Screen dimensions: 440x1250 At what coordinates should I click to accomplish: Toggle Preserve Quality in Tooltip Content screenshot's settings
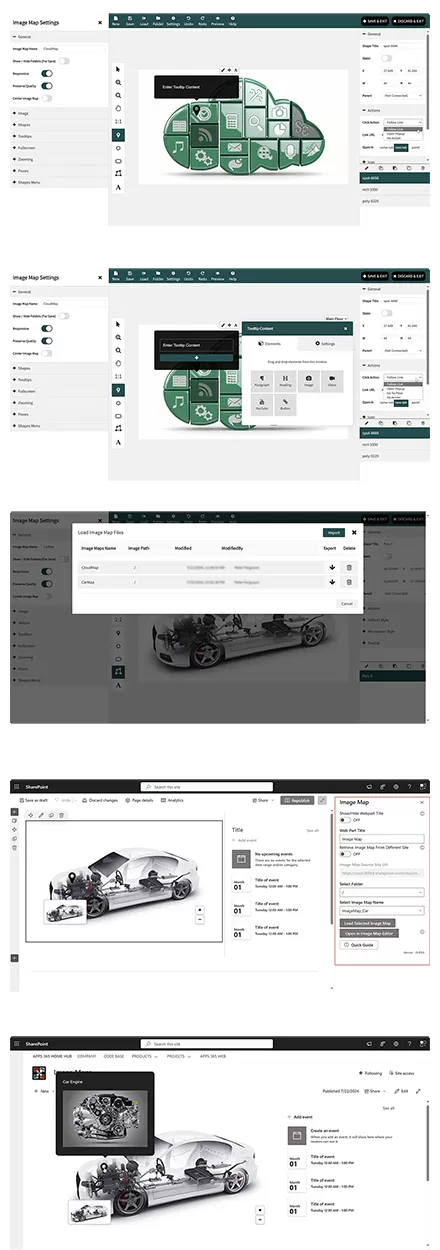click(46, 339)
